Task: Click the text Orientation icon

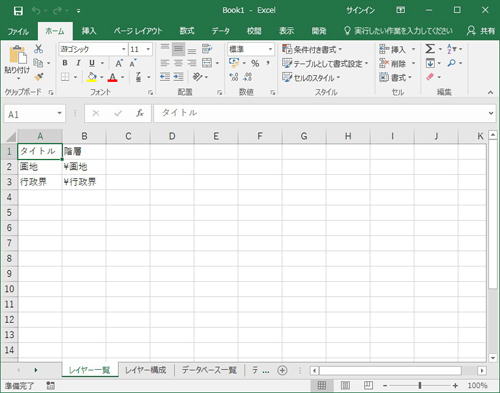Action: click(x=197, y=77)
